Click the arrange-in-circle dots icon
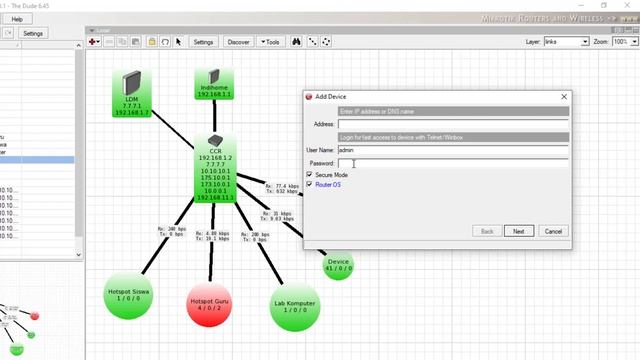This screenshot has height=360, width=640. (326, 42)
